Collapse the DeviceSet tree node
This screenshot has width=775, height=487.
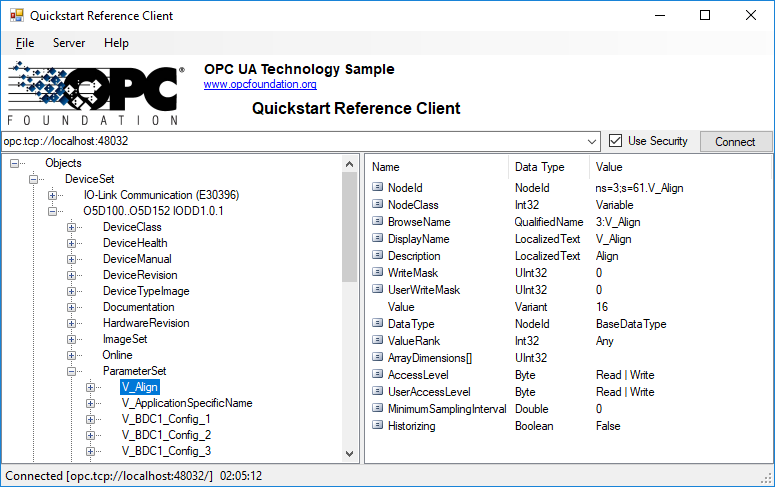[34, 179]
